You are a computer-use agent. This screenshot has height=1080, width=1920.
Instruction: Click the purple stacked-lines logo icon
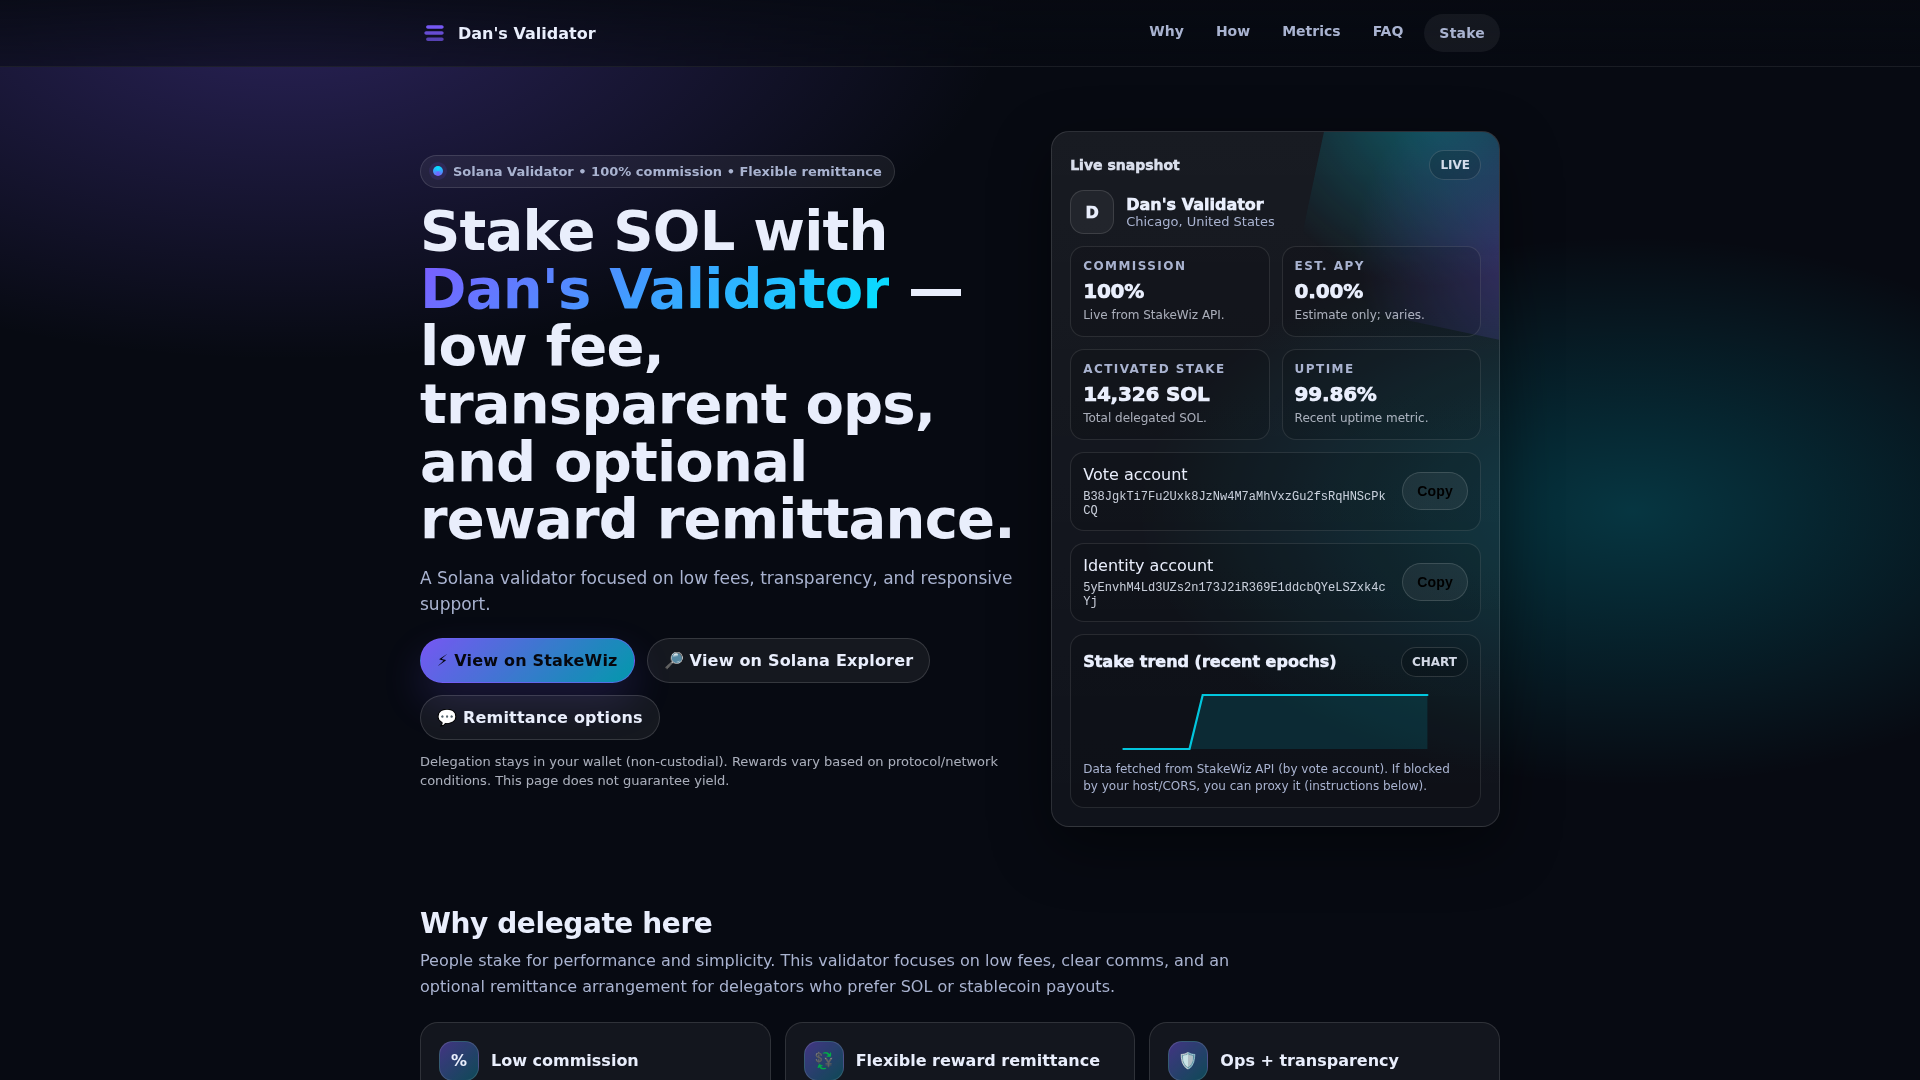tap(434, 33)
